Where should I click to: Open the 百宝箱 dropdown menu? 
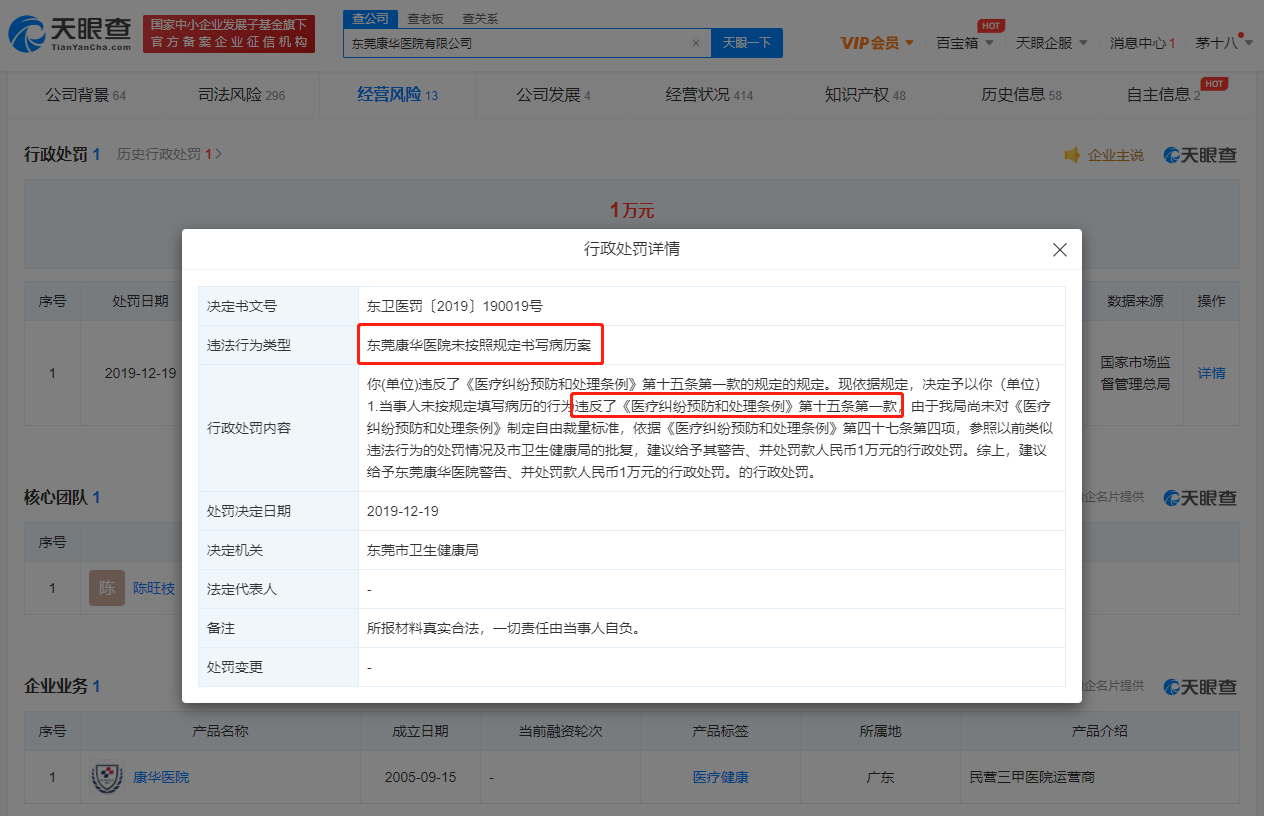(964, 43)
